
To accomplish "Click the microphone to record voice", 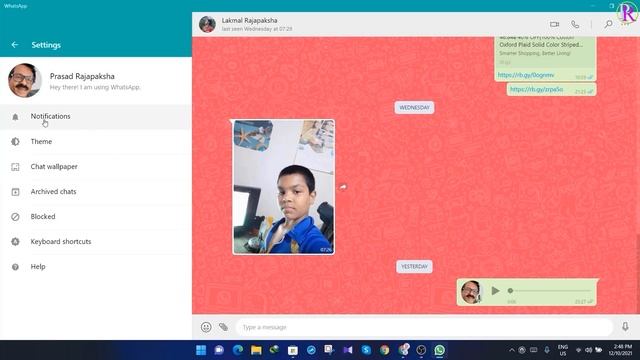I will point(625,327).
